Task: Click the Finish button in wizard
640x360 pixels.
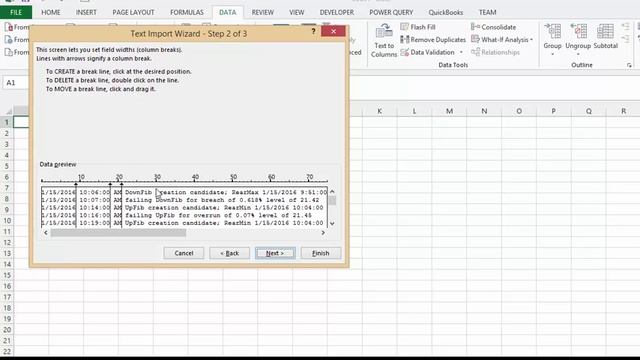Action: 320,253
